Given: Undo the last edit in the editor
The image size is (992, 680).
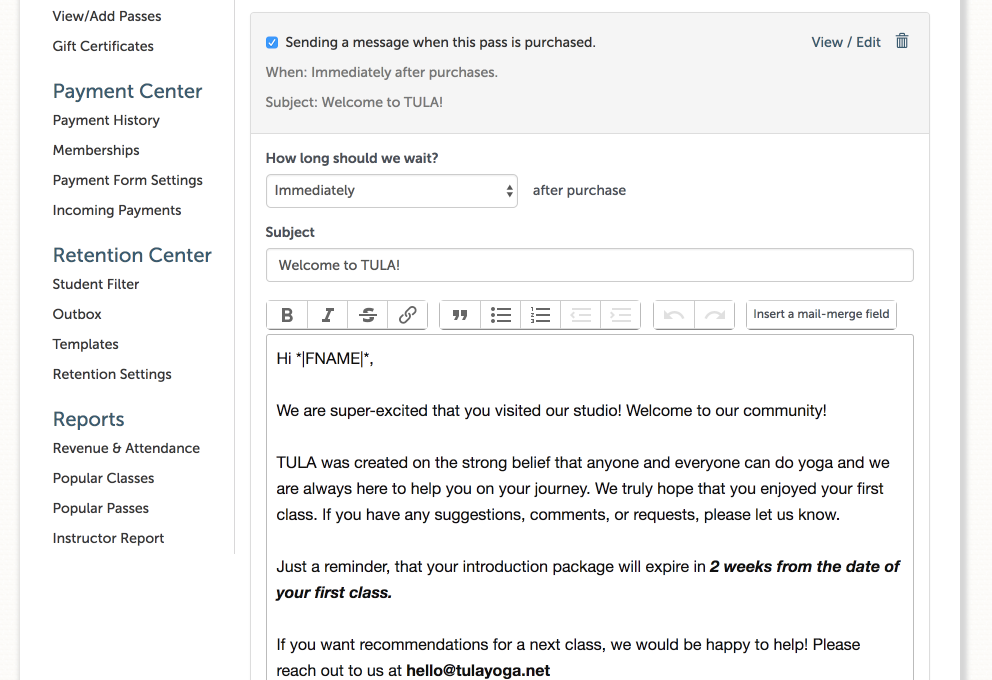Looking at the screenshot, I should 674,315.
